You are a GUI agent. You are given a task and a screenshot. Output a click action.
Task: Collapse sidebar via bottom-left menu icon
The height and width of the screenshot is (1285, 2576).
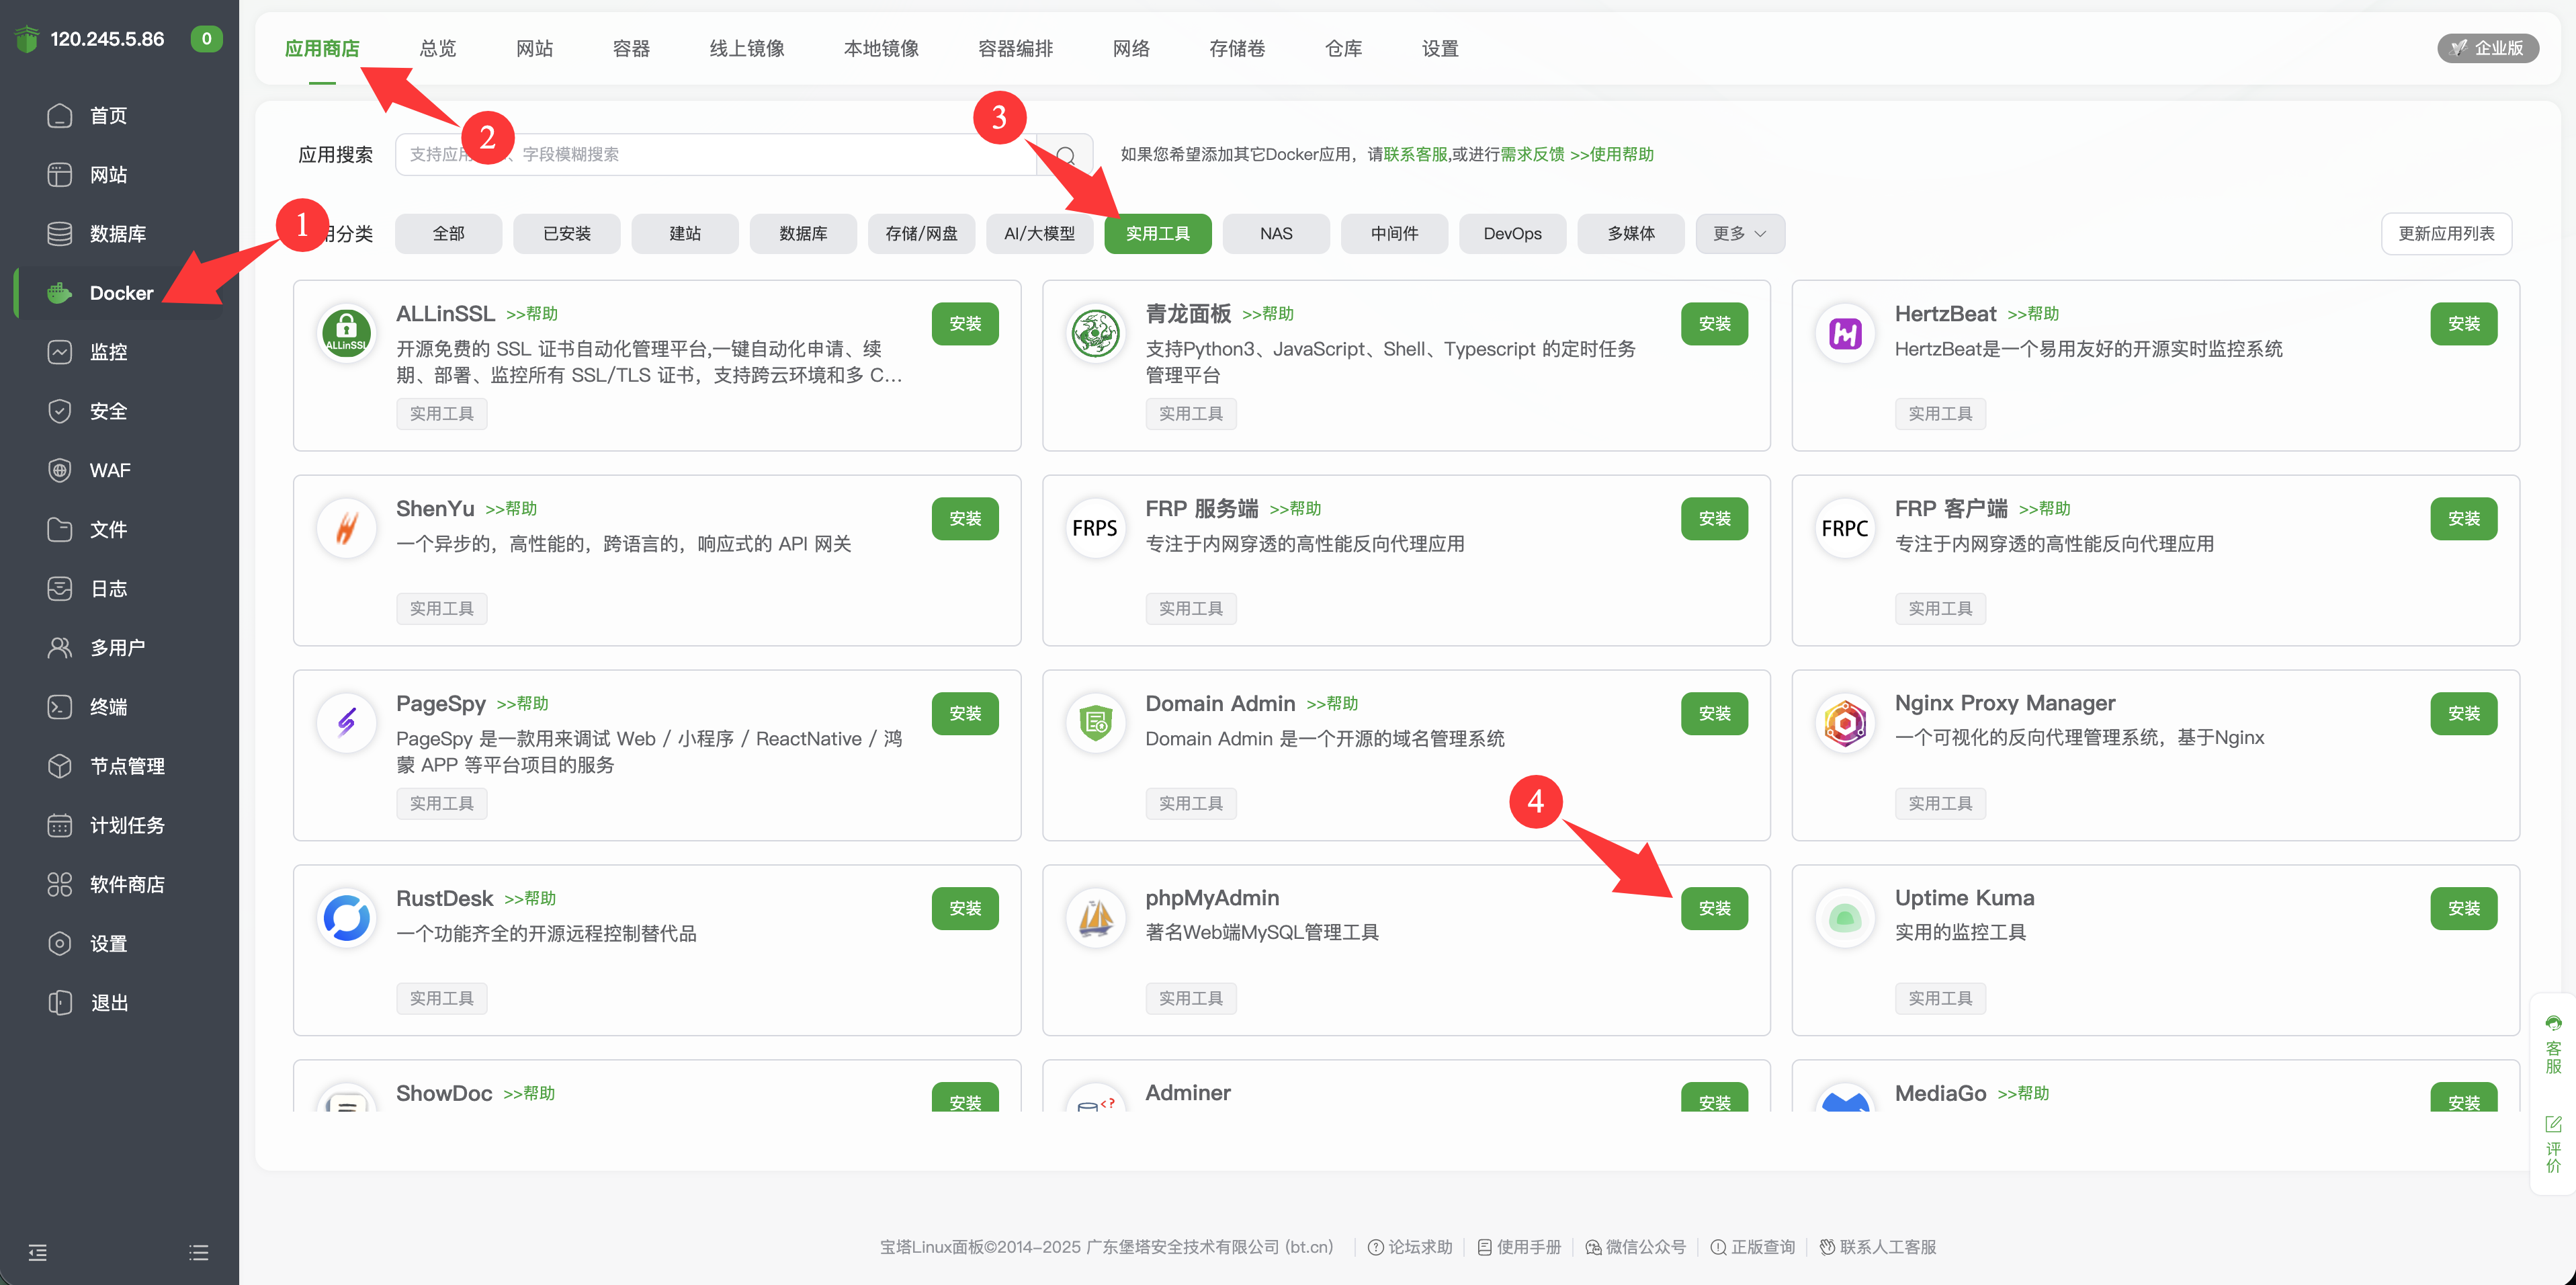(38, 1252)
